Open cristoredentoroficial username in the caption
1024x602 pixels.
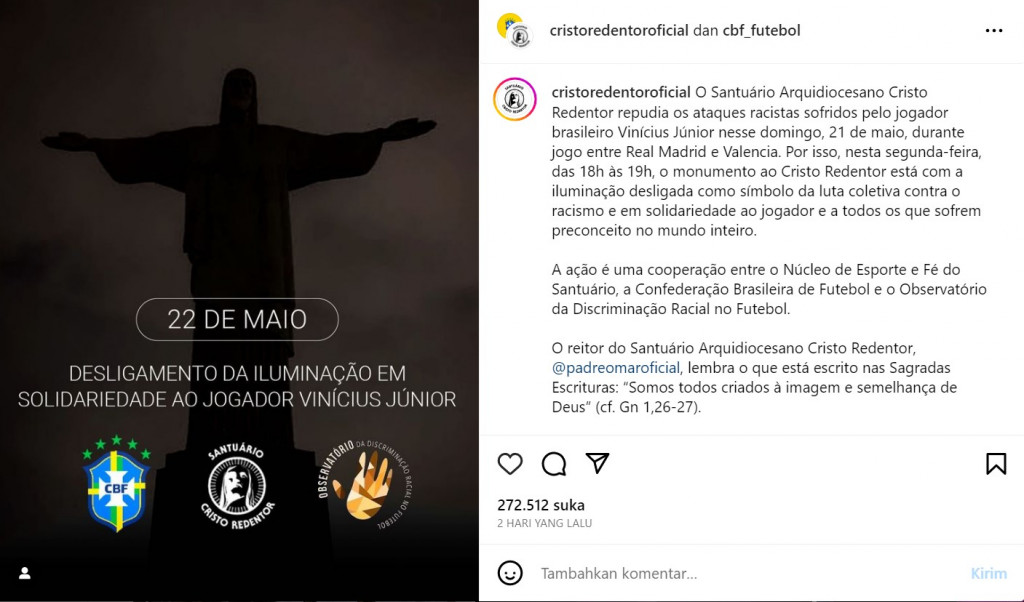tap(621, 92)
